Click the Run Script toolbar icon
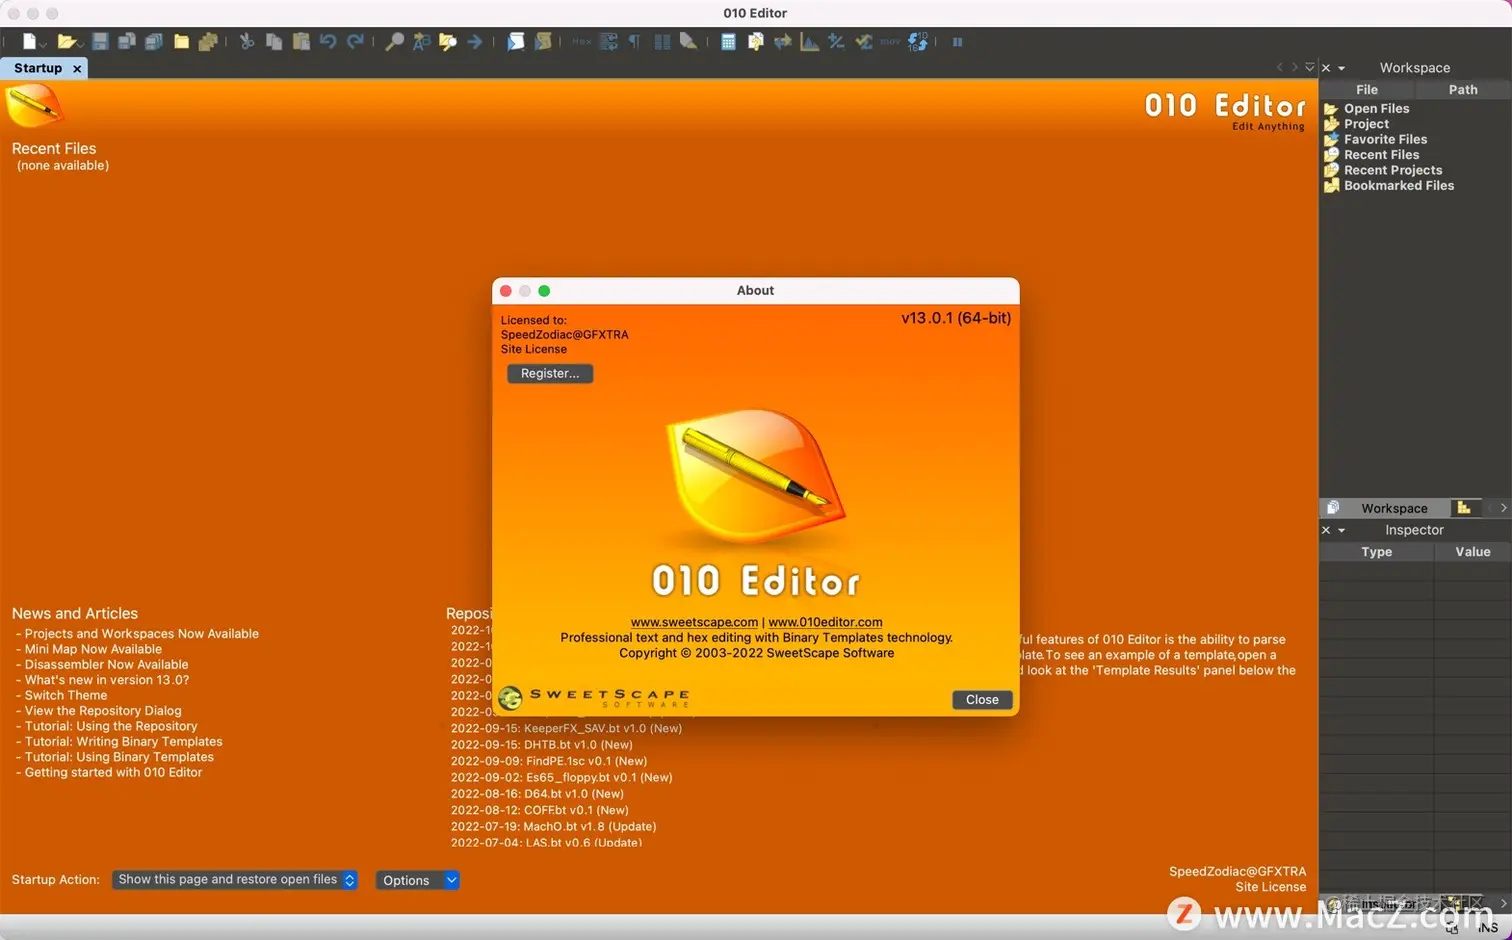1512x940 pixels. (515, 42)
